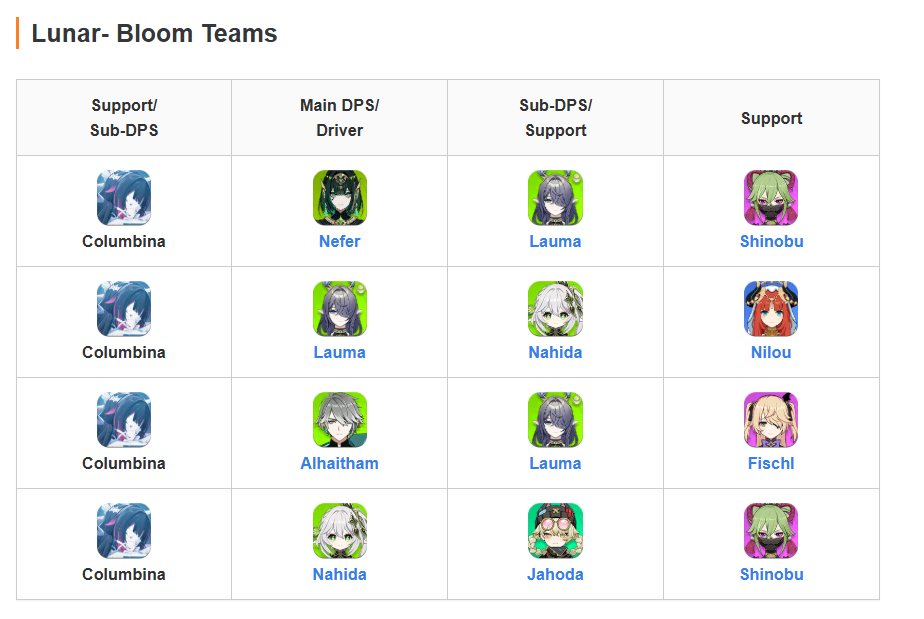Open the Shinobu link in Nefer's team row

pyautogui.click(x=771, y=242)
